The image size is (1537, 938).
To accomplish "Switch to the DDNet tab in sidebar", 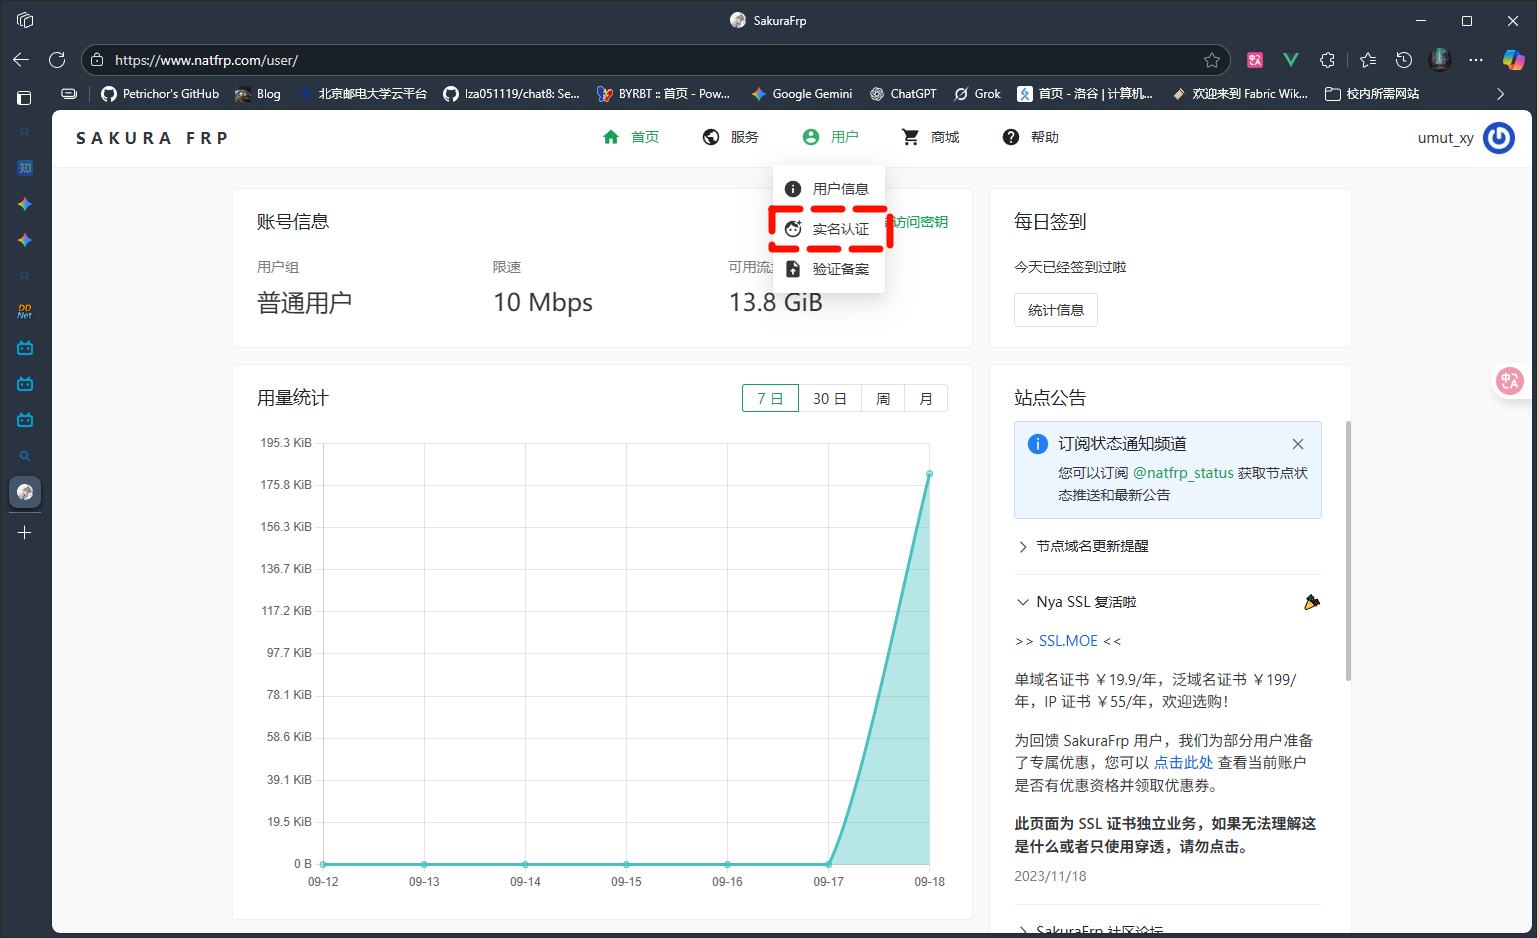I will click(x=25, y=312).
